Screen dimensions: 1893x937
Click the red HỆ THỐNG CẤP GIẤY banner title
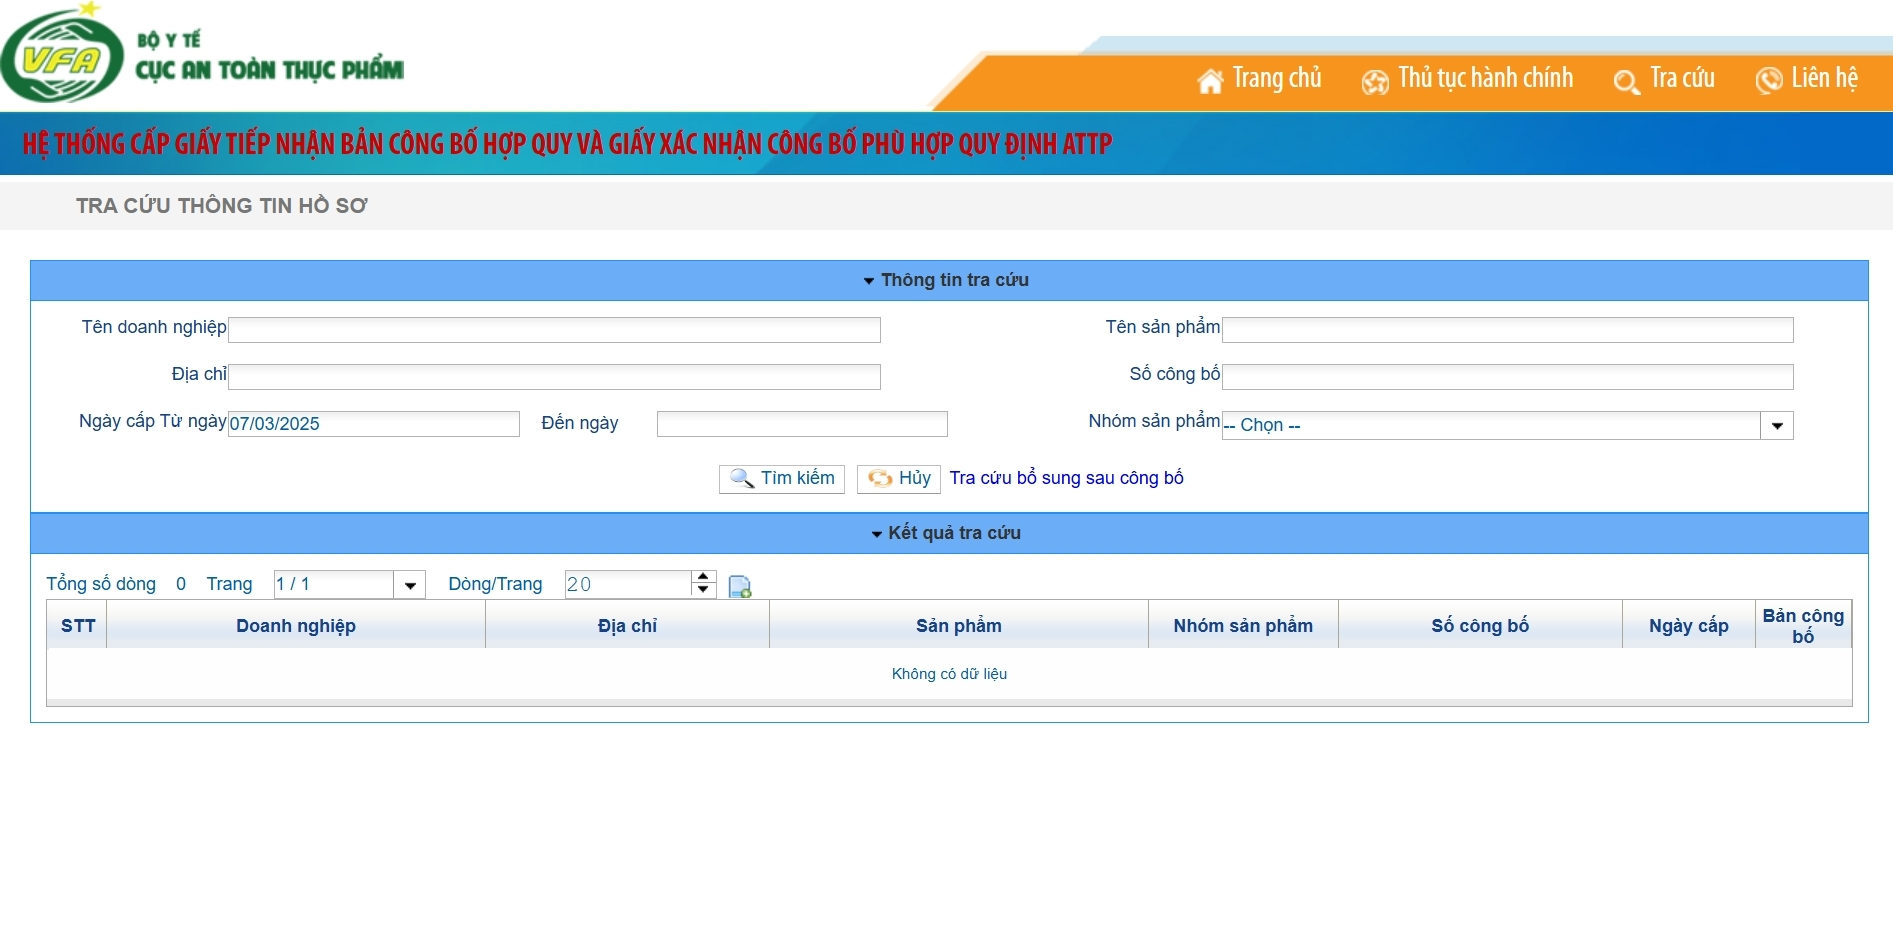(x=567, y=144)
